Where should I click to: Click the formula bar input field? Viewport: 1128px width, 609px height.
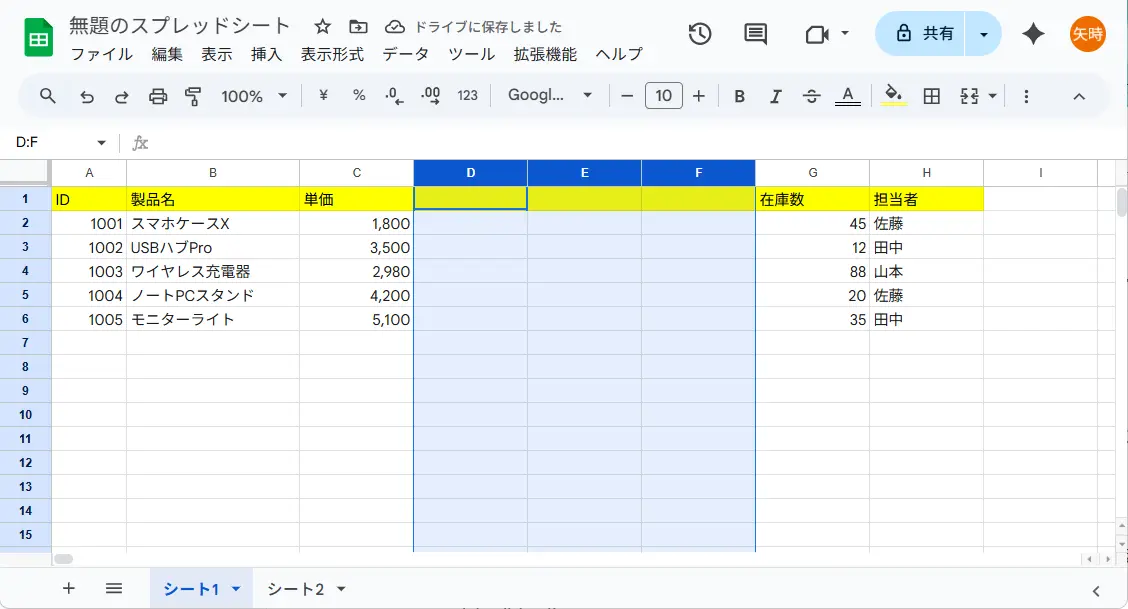600,143
